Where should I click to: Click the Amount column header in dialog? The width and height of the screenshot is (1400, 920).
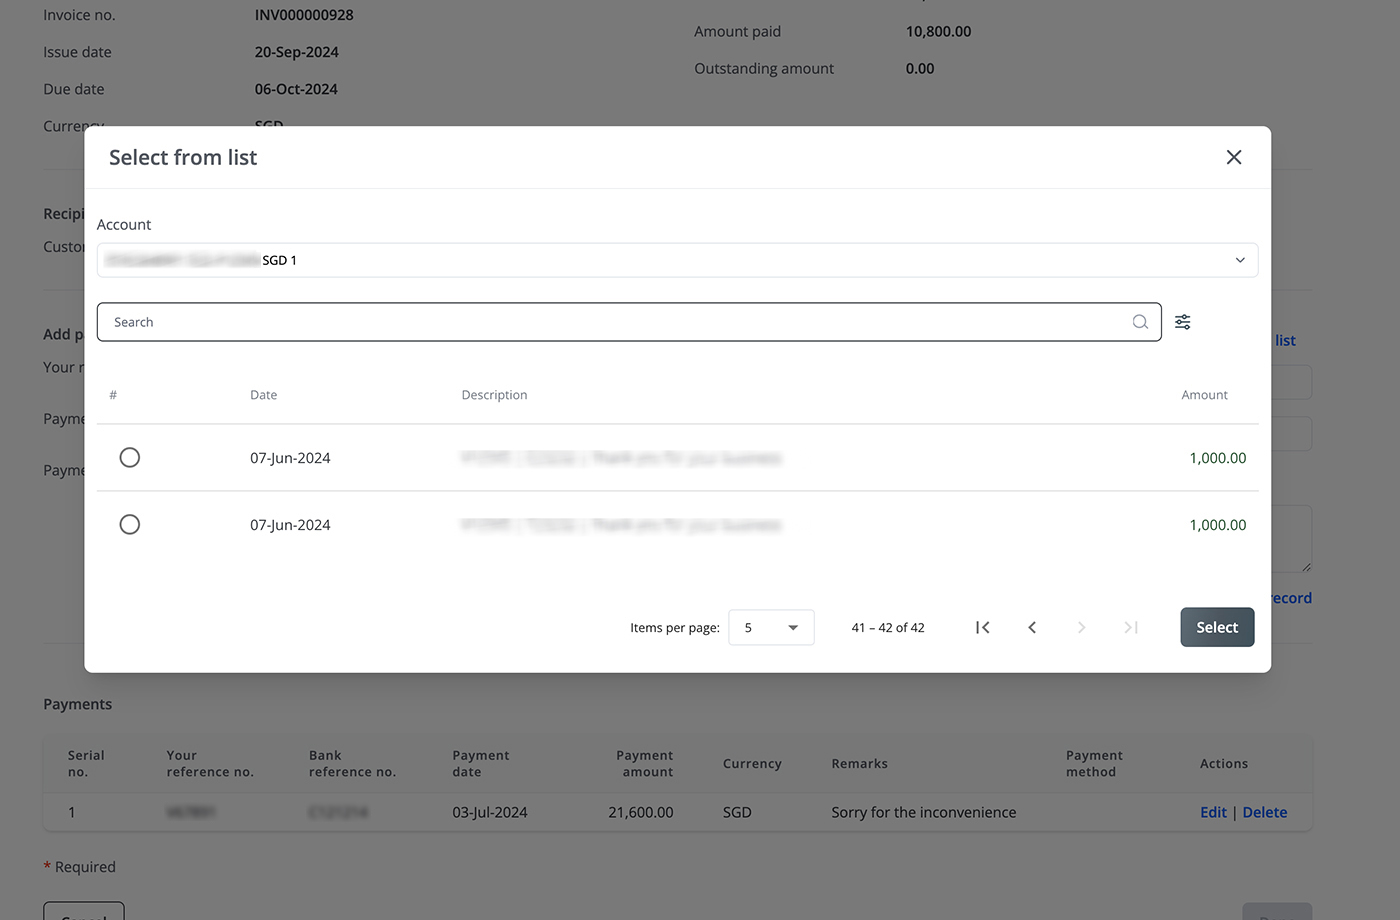coord(1204,395)
